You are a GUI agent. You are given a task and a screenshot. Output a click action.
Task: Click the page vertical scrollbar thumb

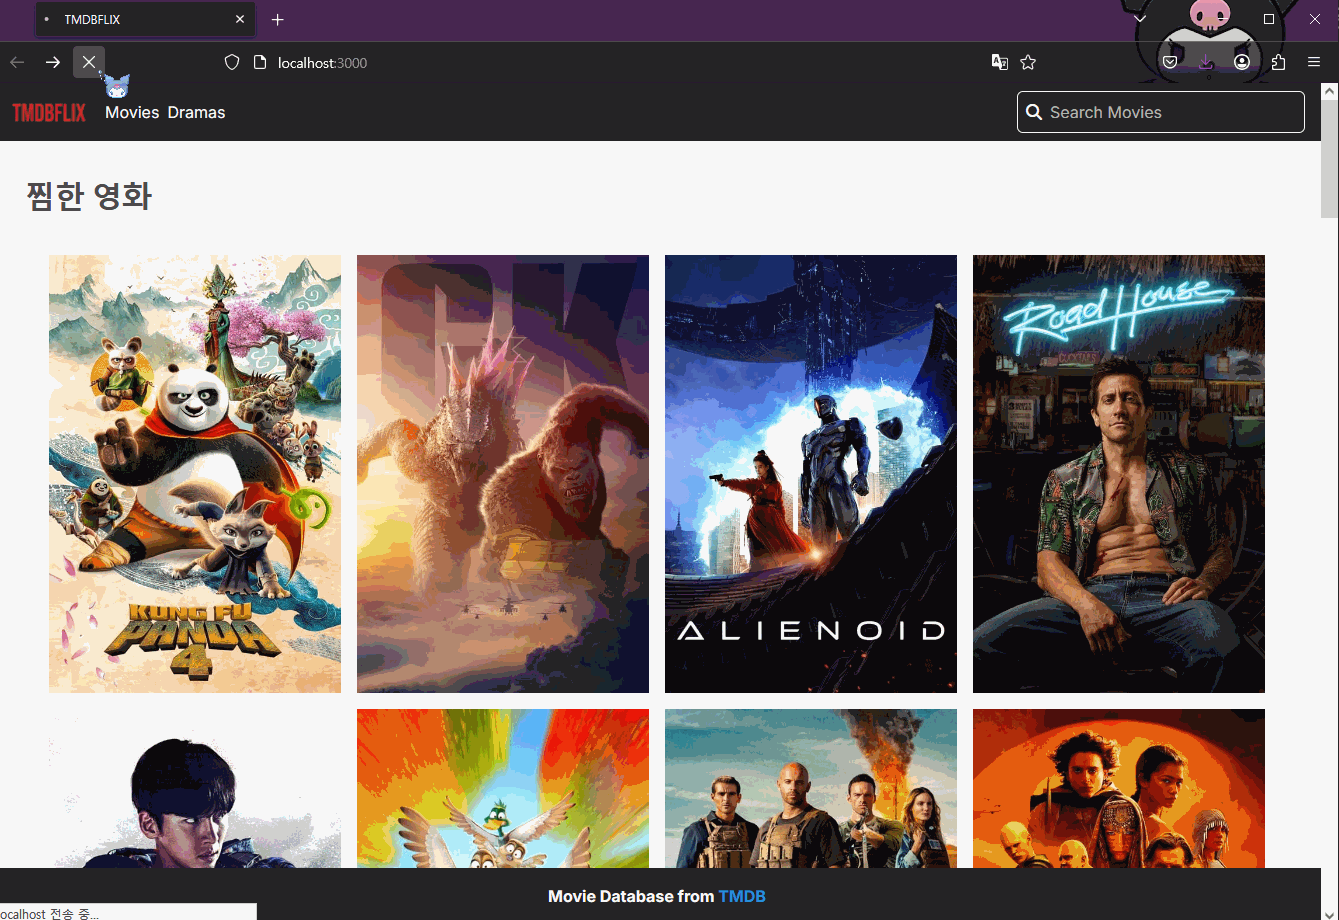pos(1330,158)
